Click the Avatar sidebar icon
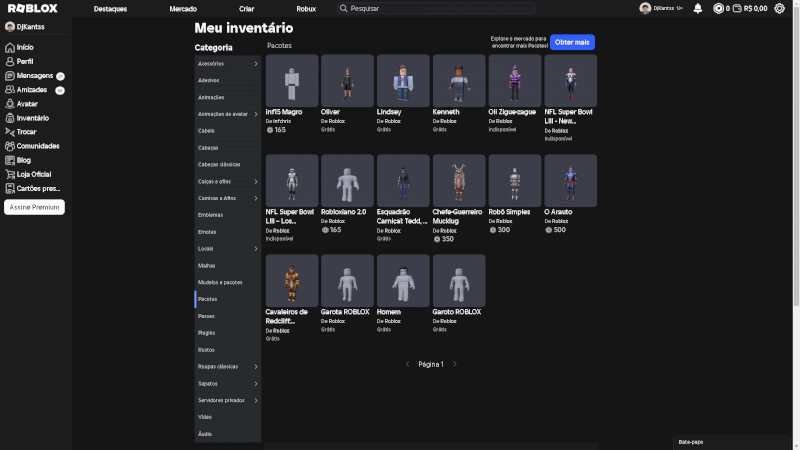This screenshot has width=800, height=450. coord(10,103)
